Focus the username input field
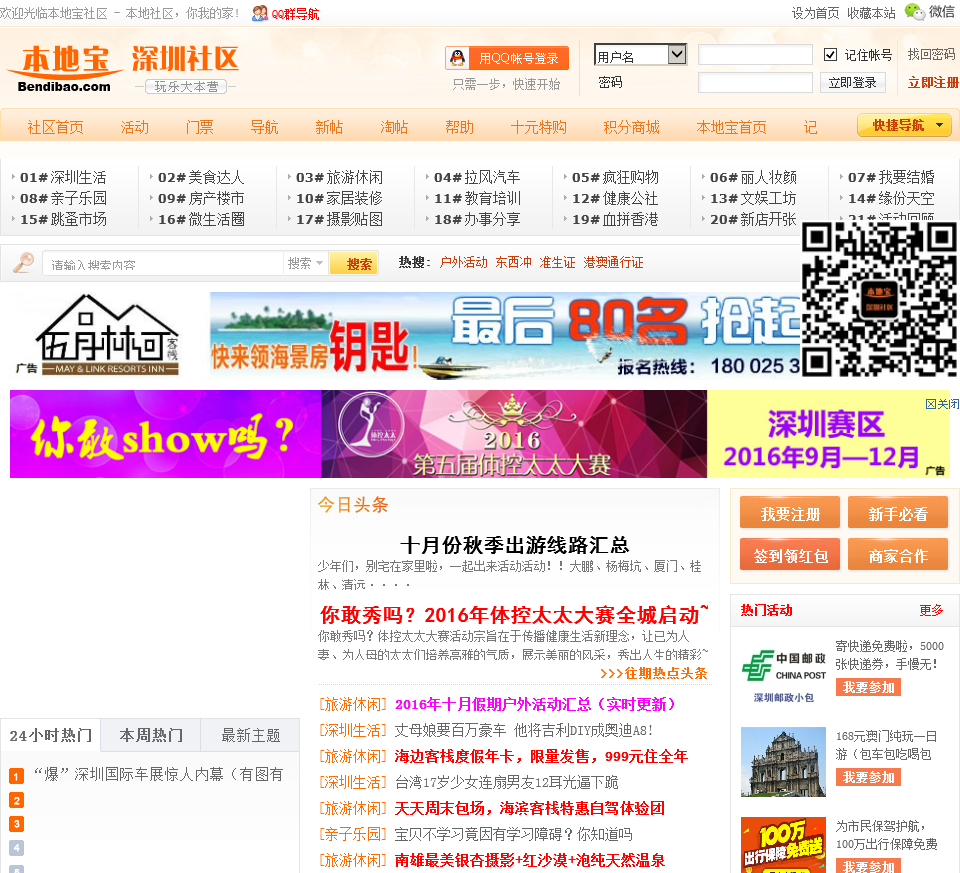The height and width of the screenshot is (873, 960). point(755,55)
